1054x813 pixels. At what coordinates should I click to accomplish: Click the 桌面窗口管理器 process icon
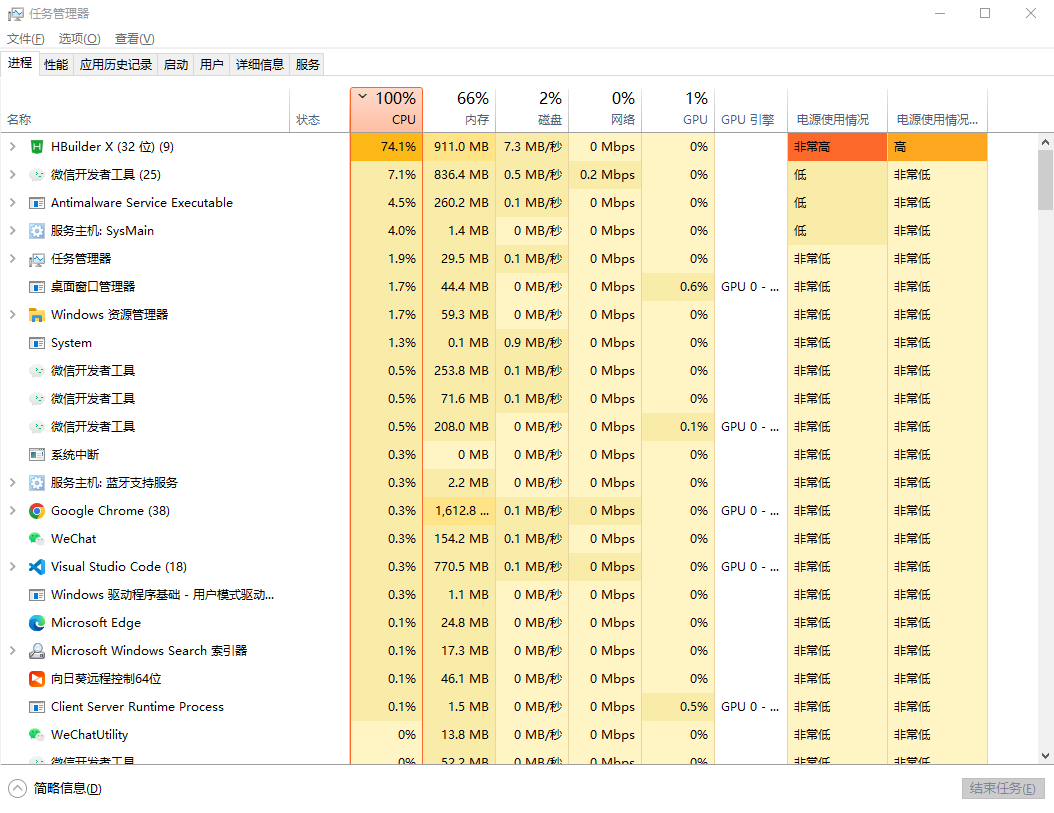coord(37,287)
